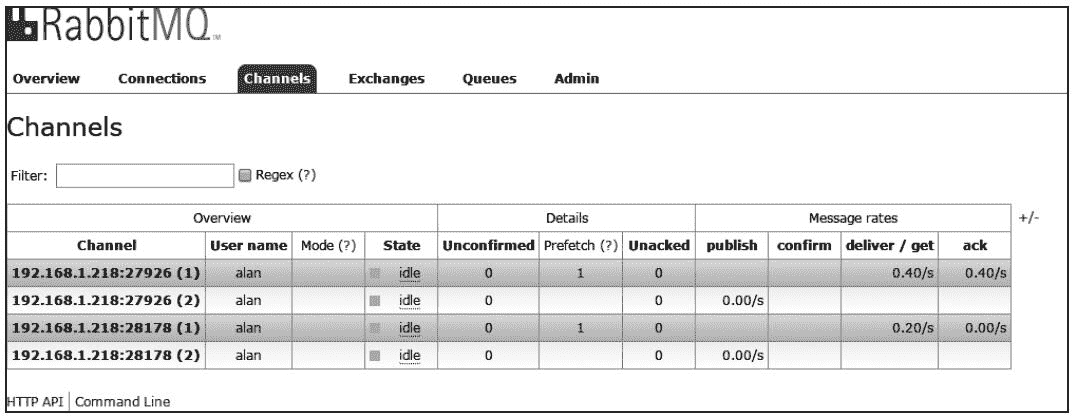1074x418 pixels.
Task: Open the Overview tab
Action: click(47, 79)
